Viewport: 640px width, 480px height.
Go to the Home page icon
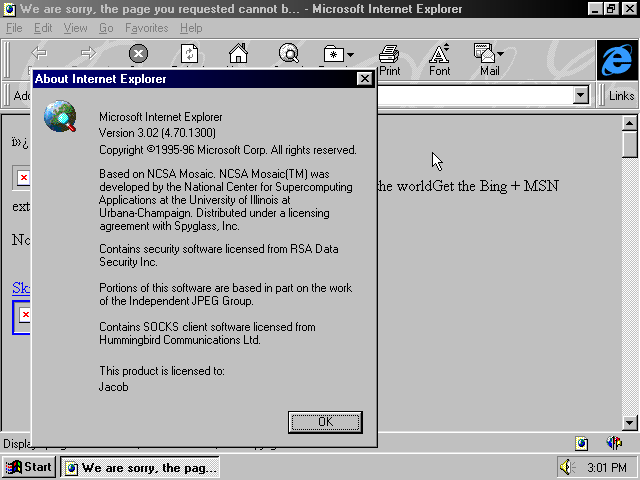pyautogui.click(x=238, y=53)
